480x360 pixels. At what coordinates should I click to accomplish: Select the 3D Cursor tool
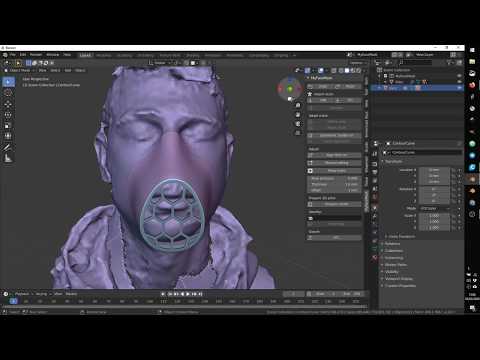point(8,93)
